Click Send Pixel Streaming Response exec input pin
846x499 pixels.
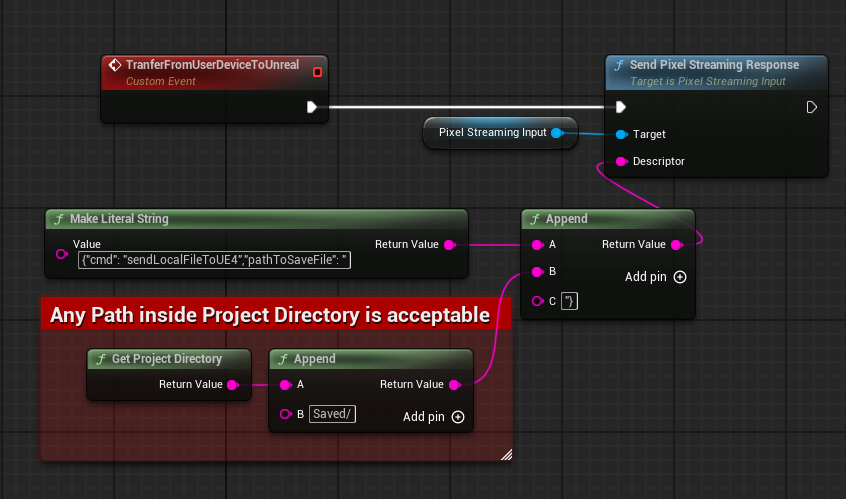click(x=621, y=107)
